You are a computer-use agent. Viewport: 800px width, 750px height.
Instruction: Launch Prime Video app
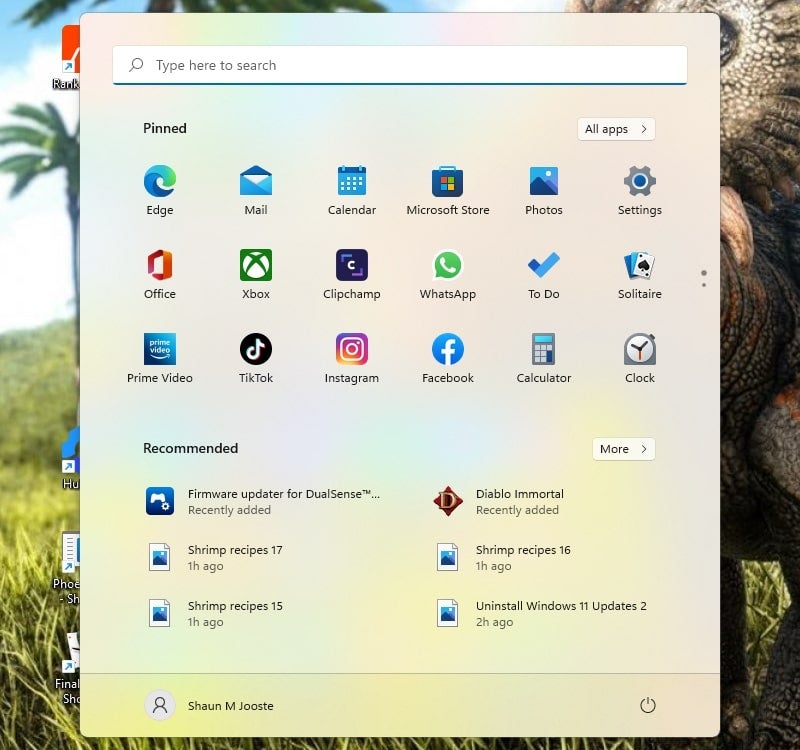[x=160, y=358]
